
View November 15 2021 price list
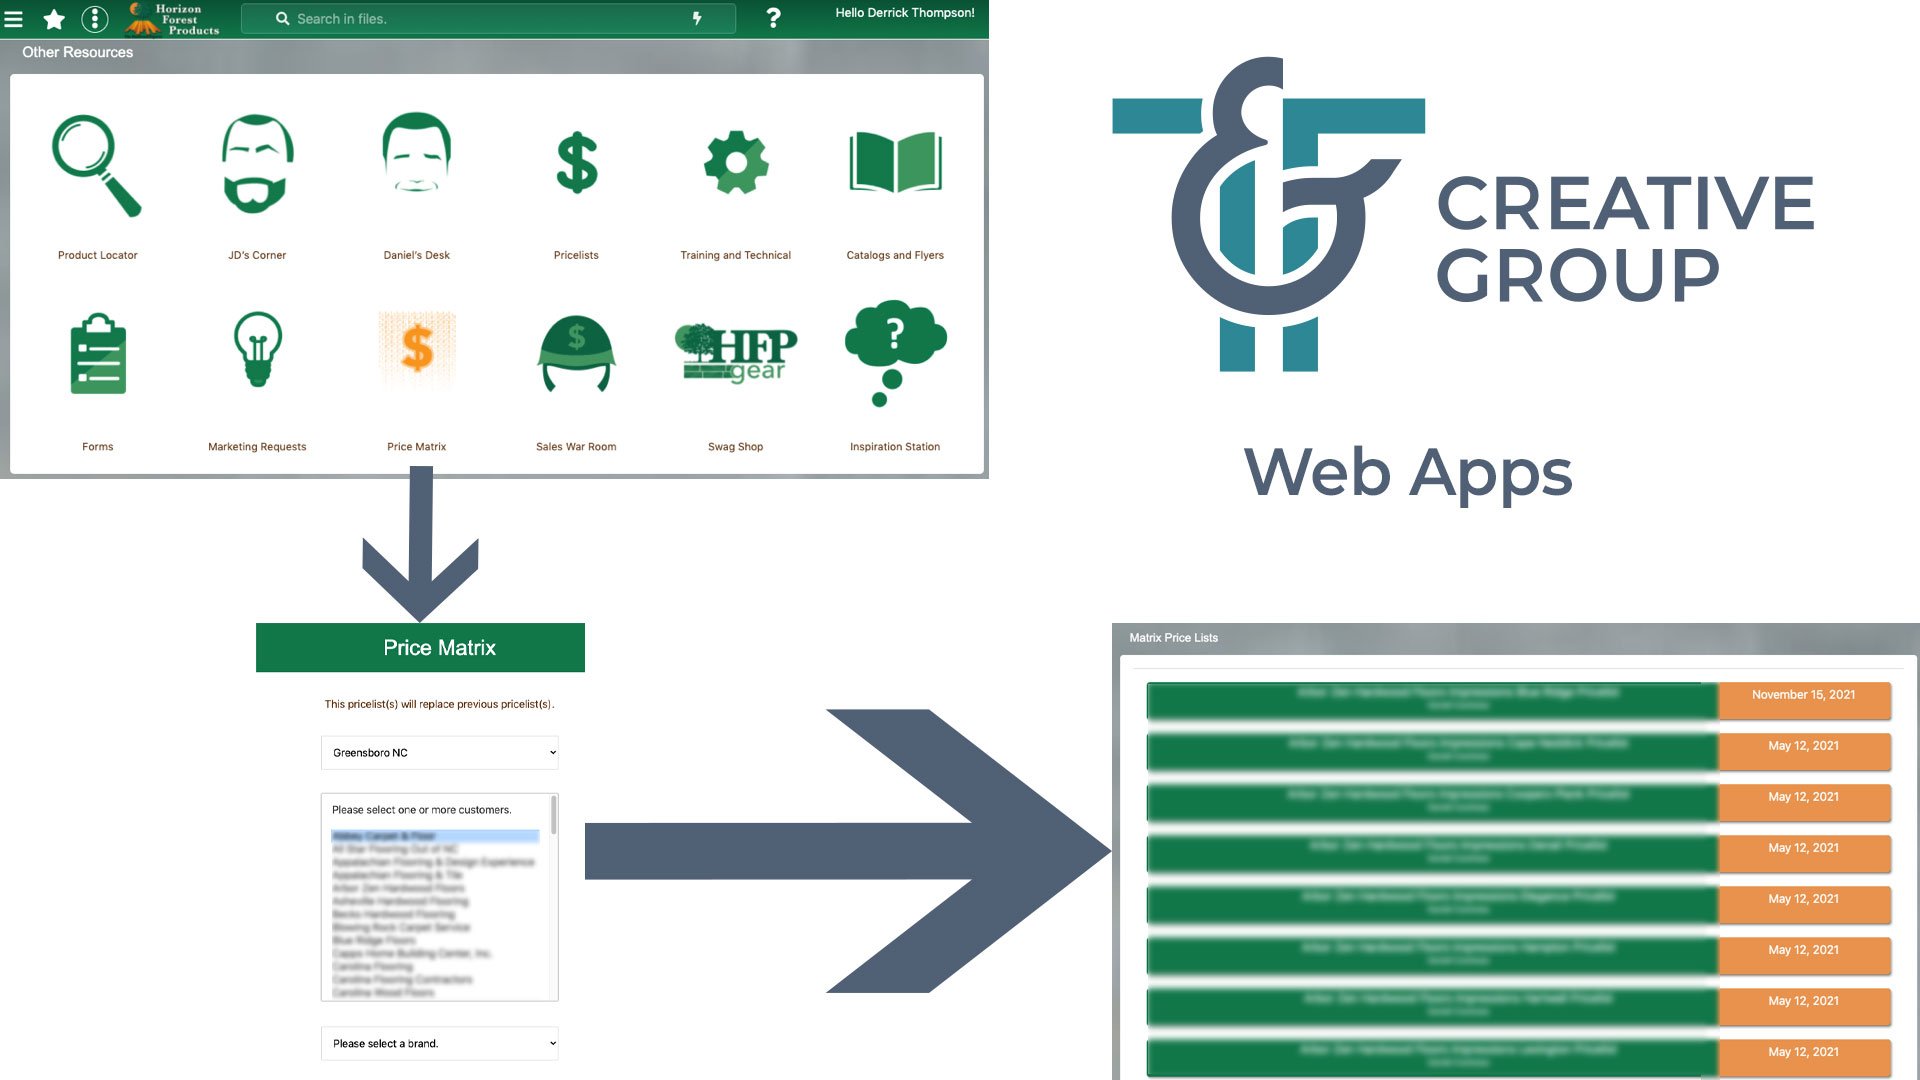pyautogui.click(x=1801, y=695)
